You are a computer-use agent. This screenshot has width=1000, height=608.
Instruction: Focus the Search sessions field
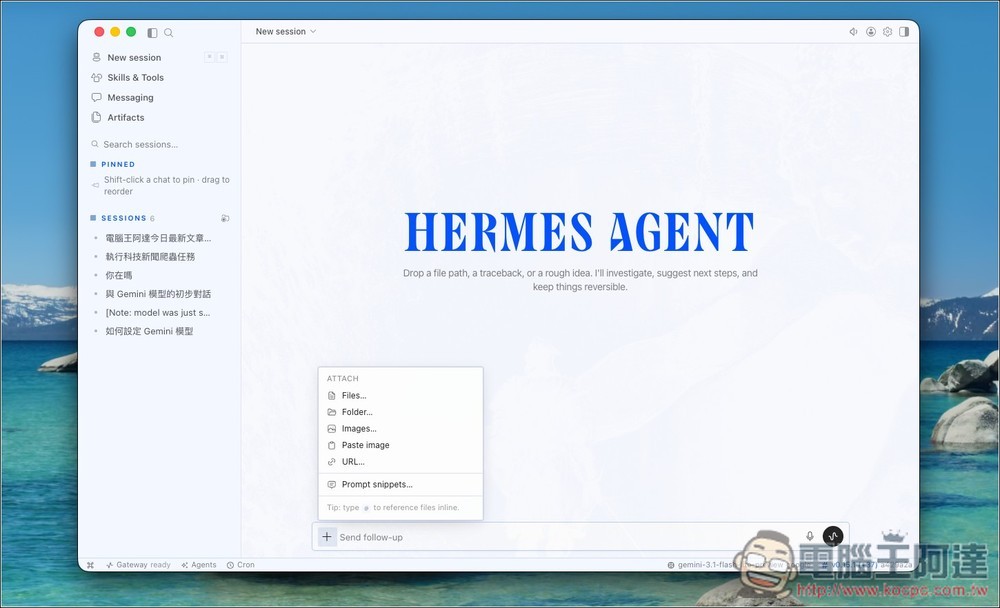(159, 144)
